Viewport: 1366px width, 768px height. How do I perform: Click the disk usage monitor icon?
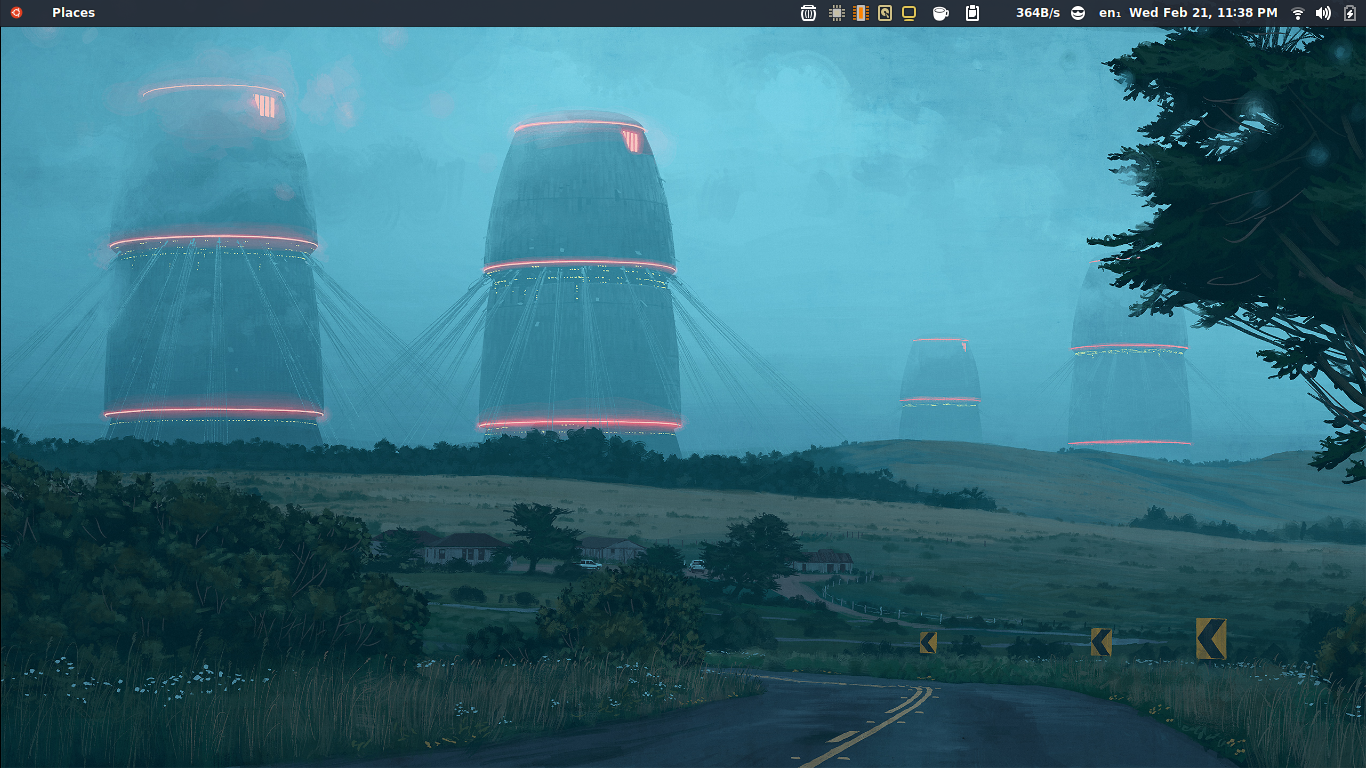tap(885, 13)
